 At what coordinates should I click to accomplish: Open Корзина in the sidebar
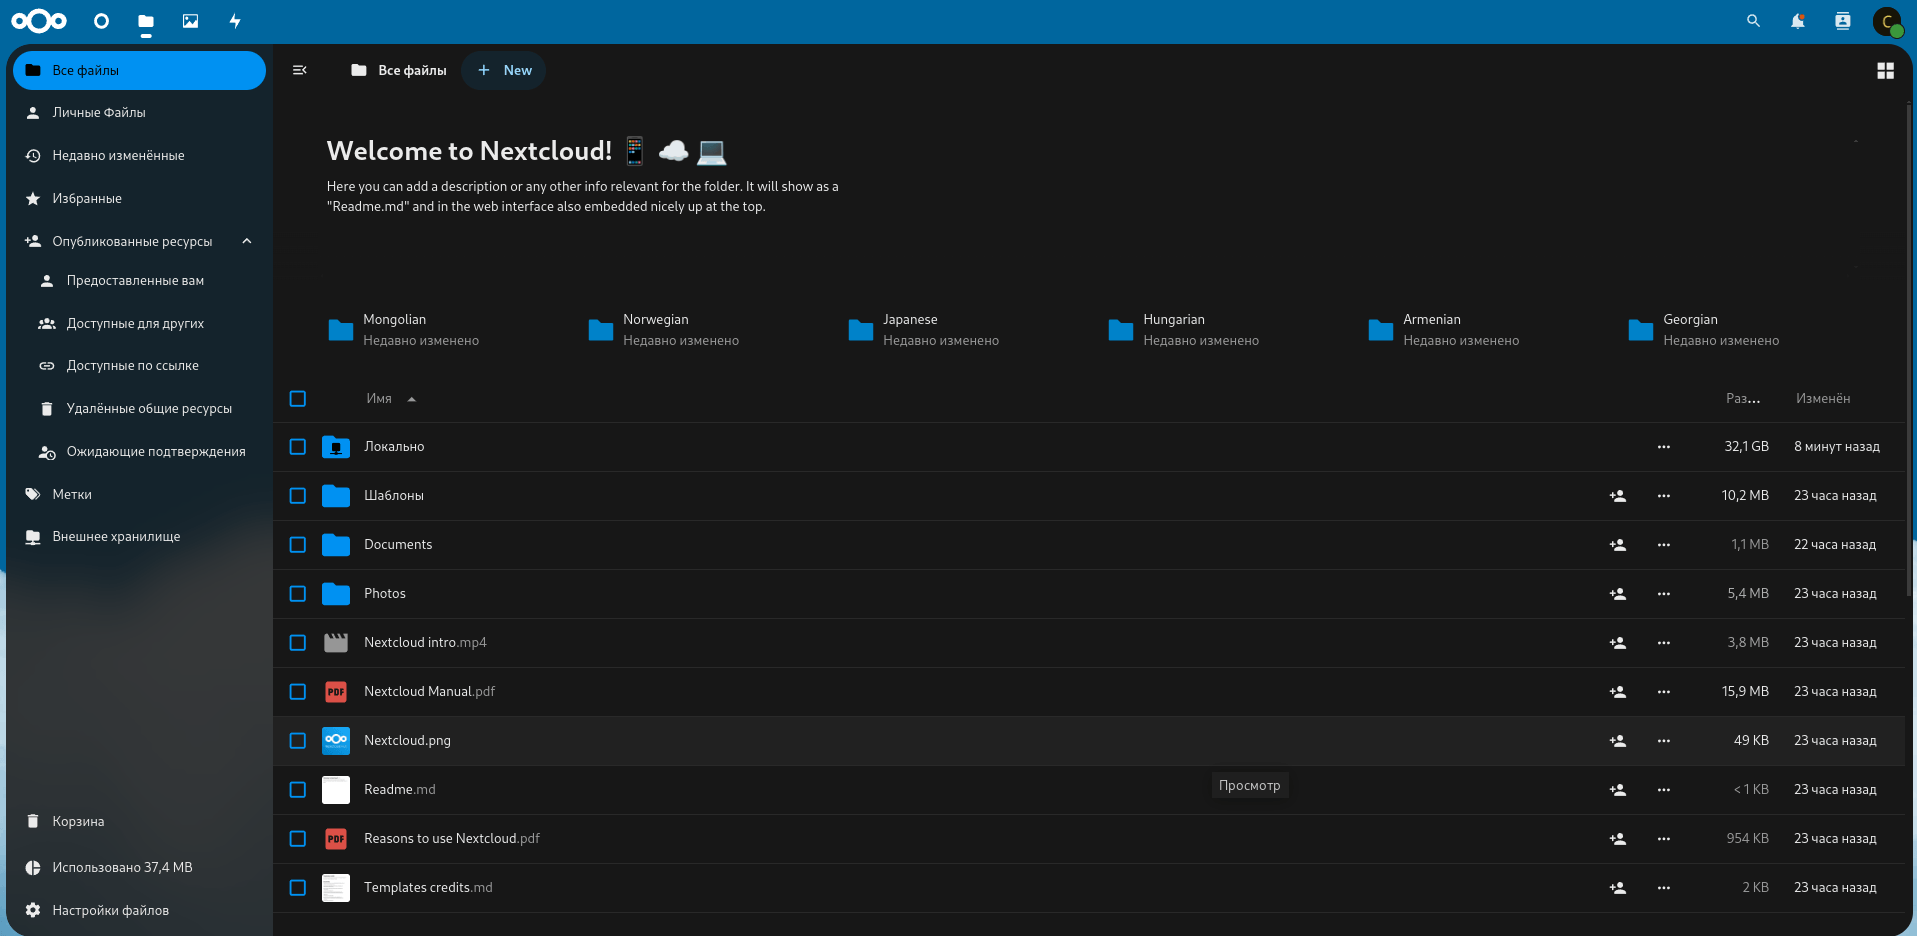tap(139, 822)
